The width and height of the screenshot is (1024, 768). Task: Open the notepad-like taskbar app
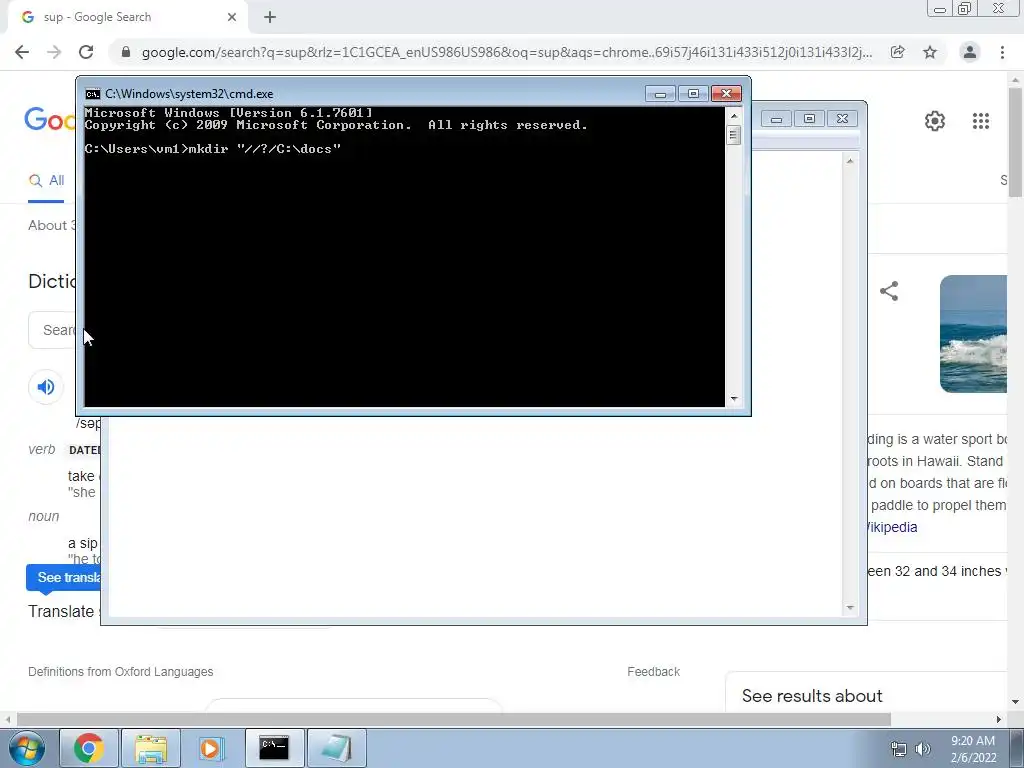point(336,748)
